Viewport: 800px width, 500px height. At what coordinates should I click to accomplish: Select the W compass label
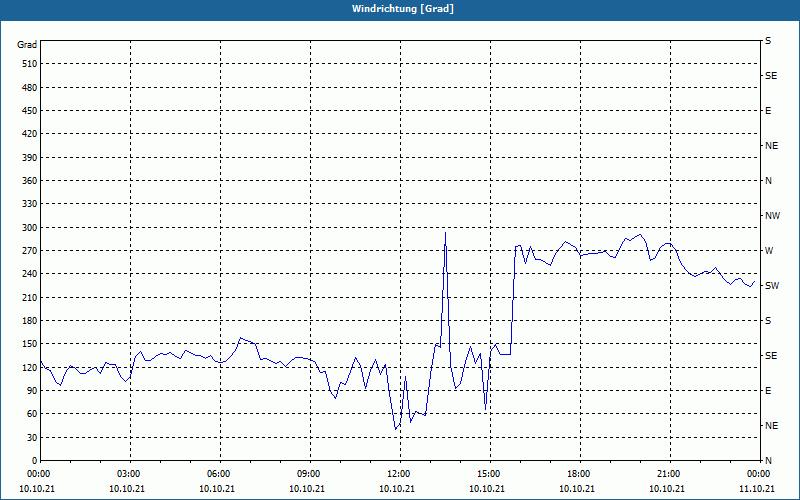tap(769, 251)
